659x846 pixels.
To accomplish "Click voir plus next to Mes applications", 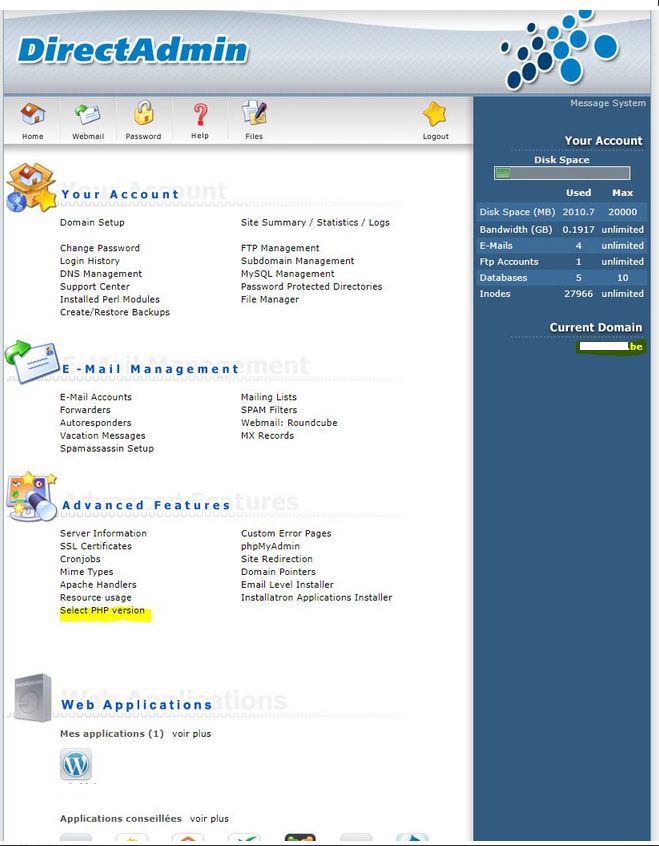I will (x=192, y=734).
